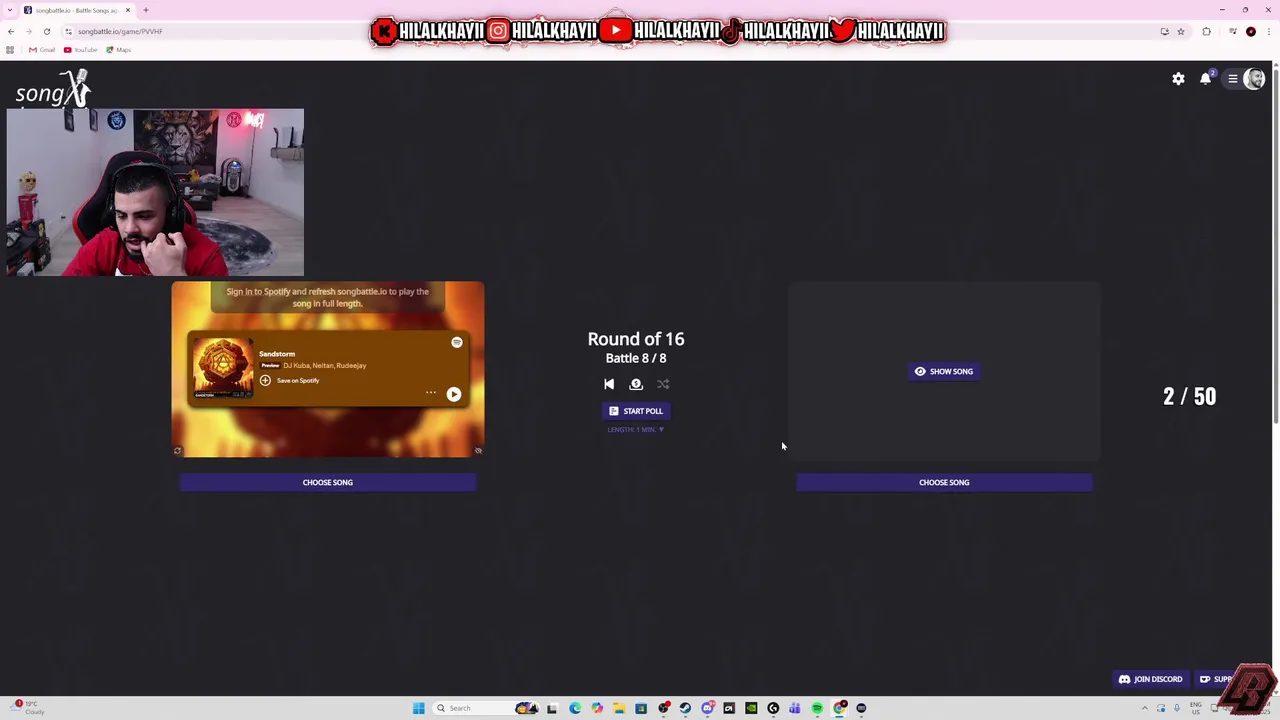The width and height of the screenshot is (1280, 720).
Task: Click the Spotify logo in the embed
Action: 457,343
